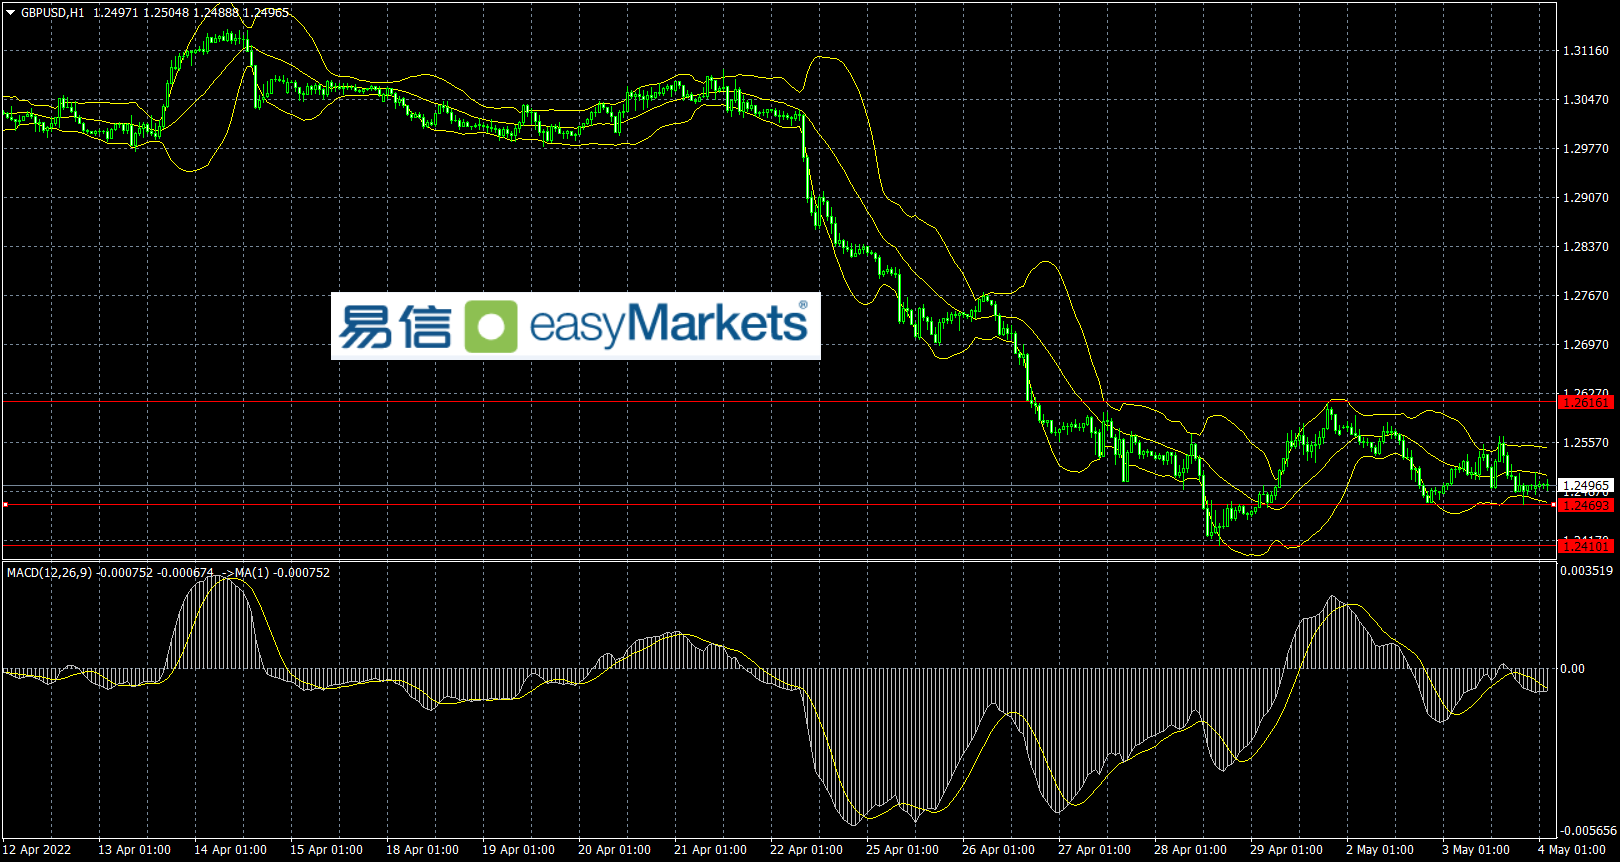Click the 1.30470 price axis value
The height and width of the screenshot is (862, 1620).
1586,100
